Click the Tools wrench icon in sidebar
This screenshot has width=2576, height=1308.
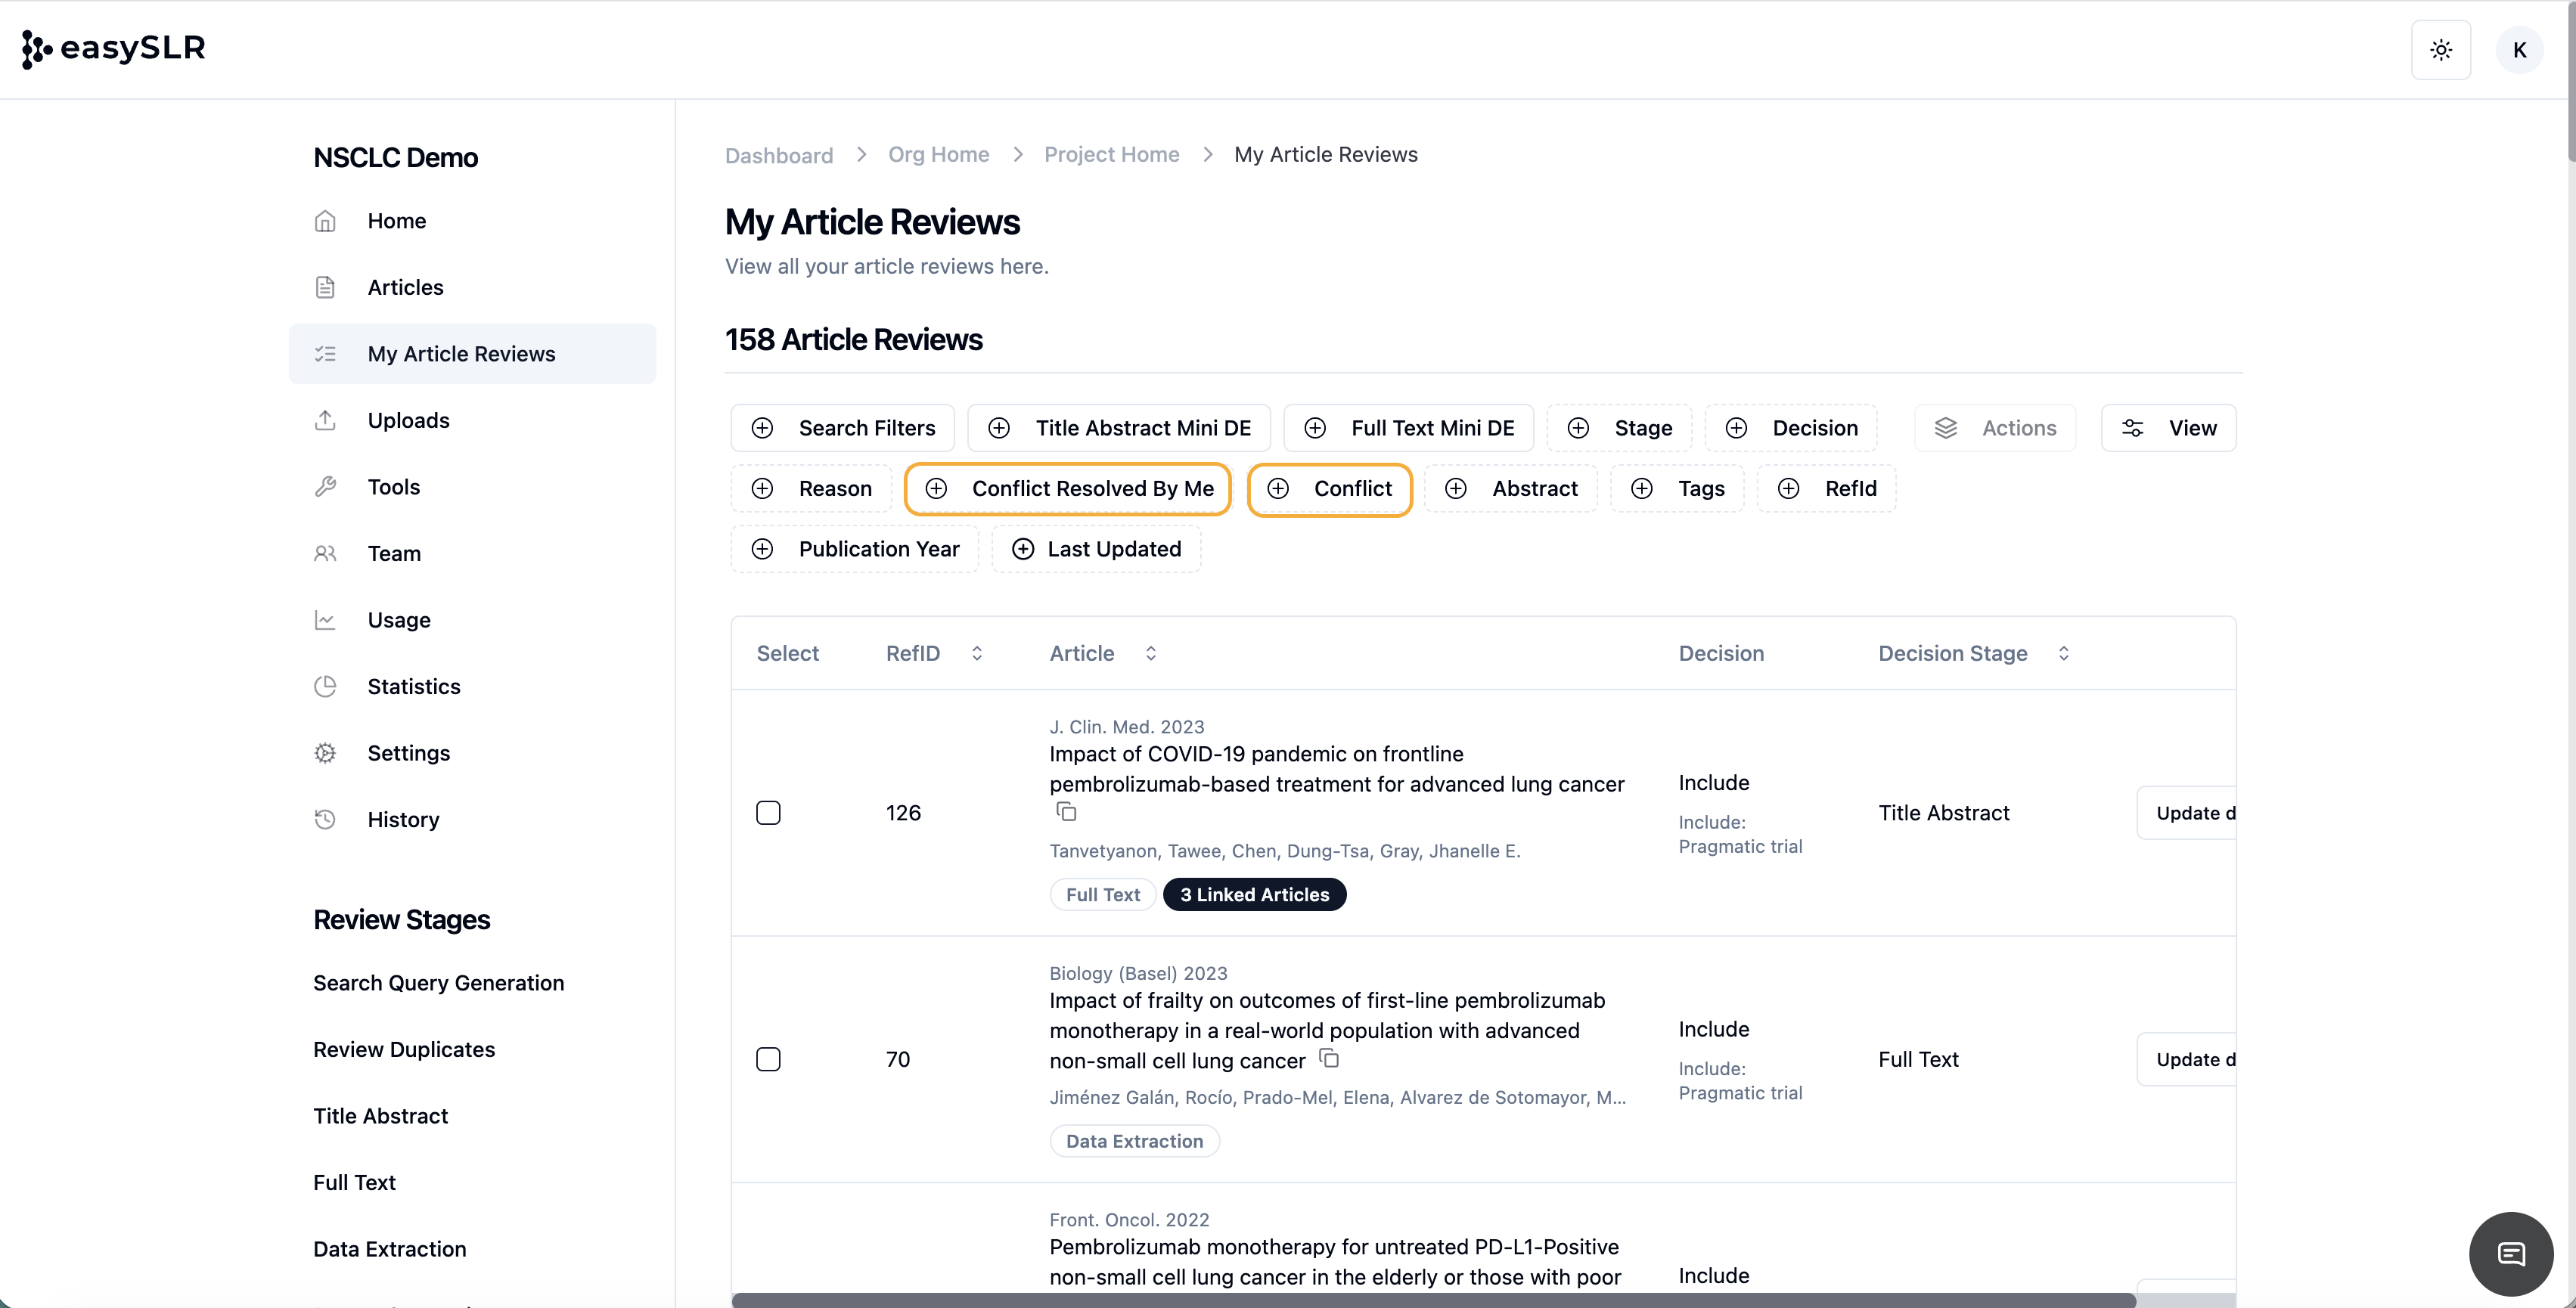coord(325,487)
